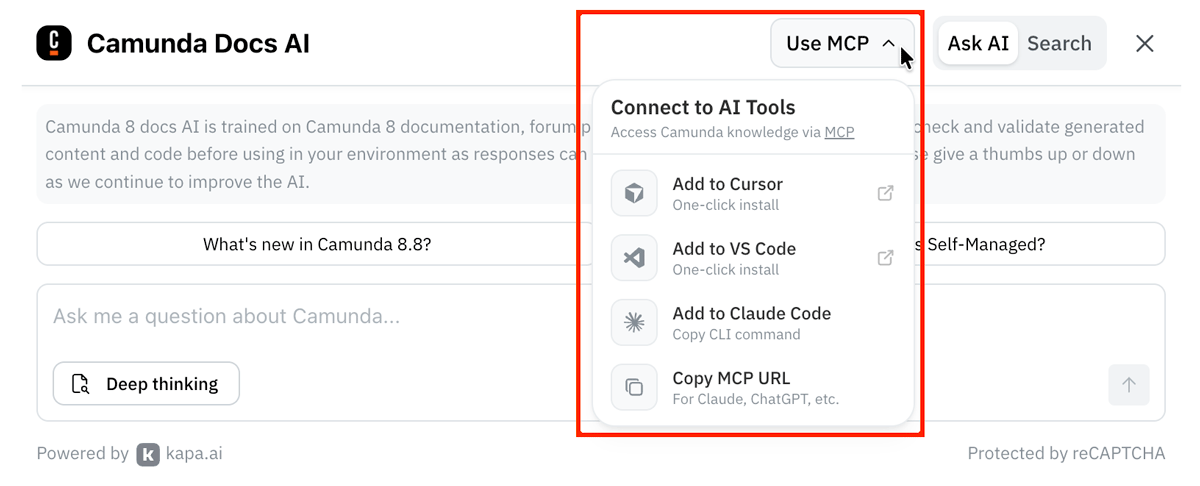This screenshot has height=486, width=1200.
Task: Click the Camunda logo icon
Action: pos(54,43)
